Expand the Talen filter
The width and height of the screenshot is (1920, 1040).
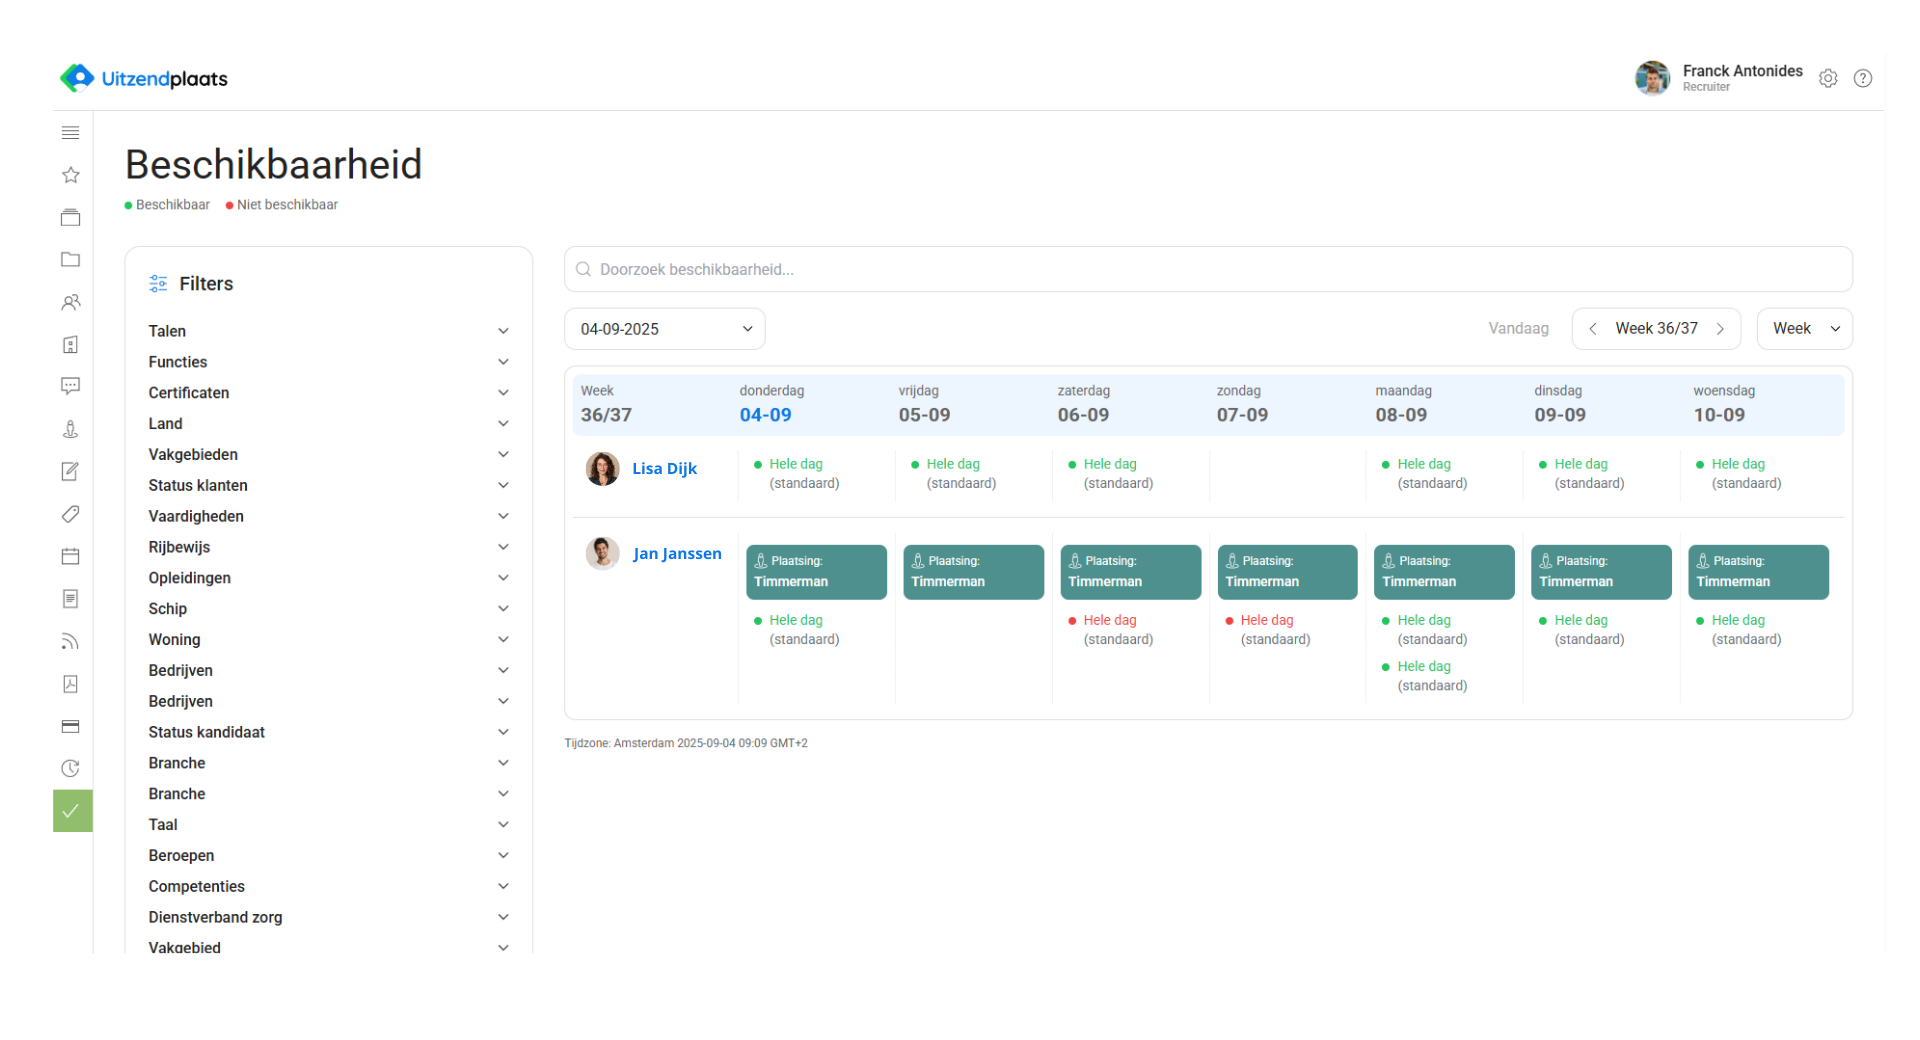(328, 331)
